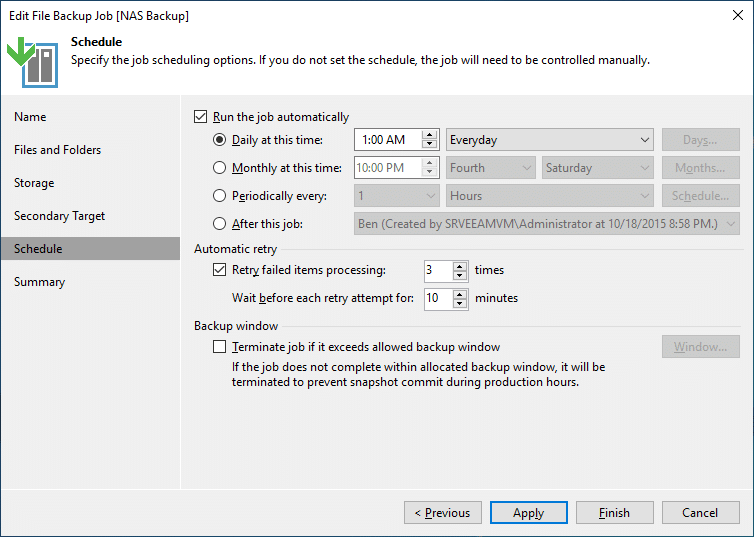
Task: Select Daily at this time option
Action: coord(219,140)
